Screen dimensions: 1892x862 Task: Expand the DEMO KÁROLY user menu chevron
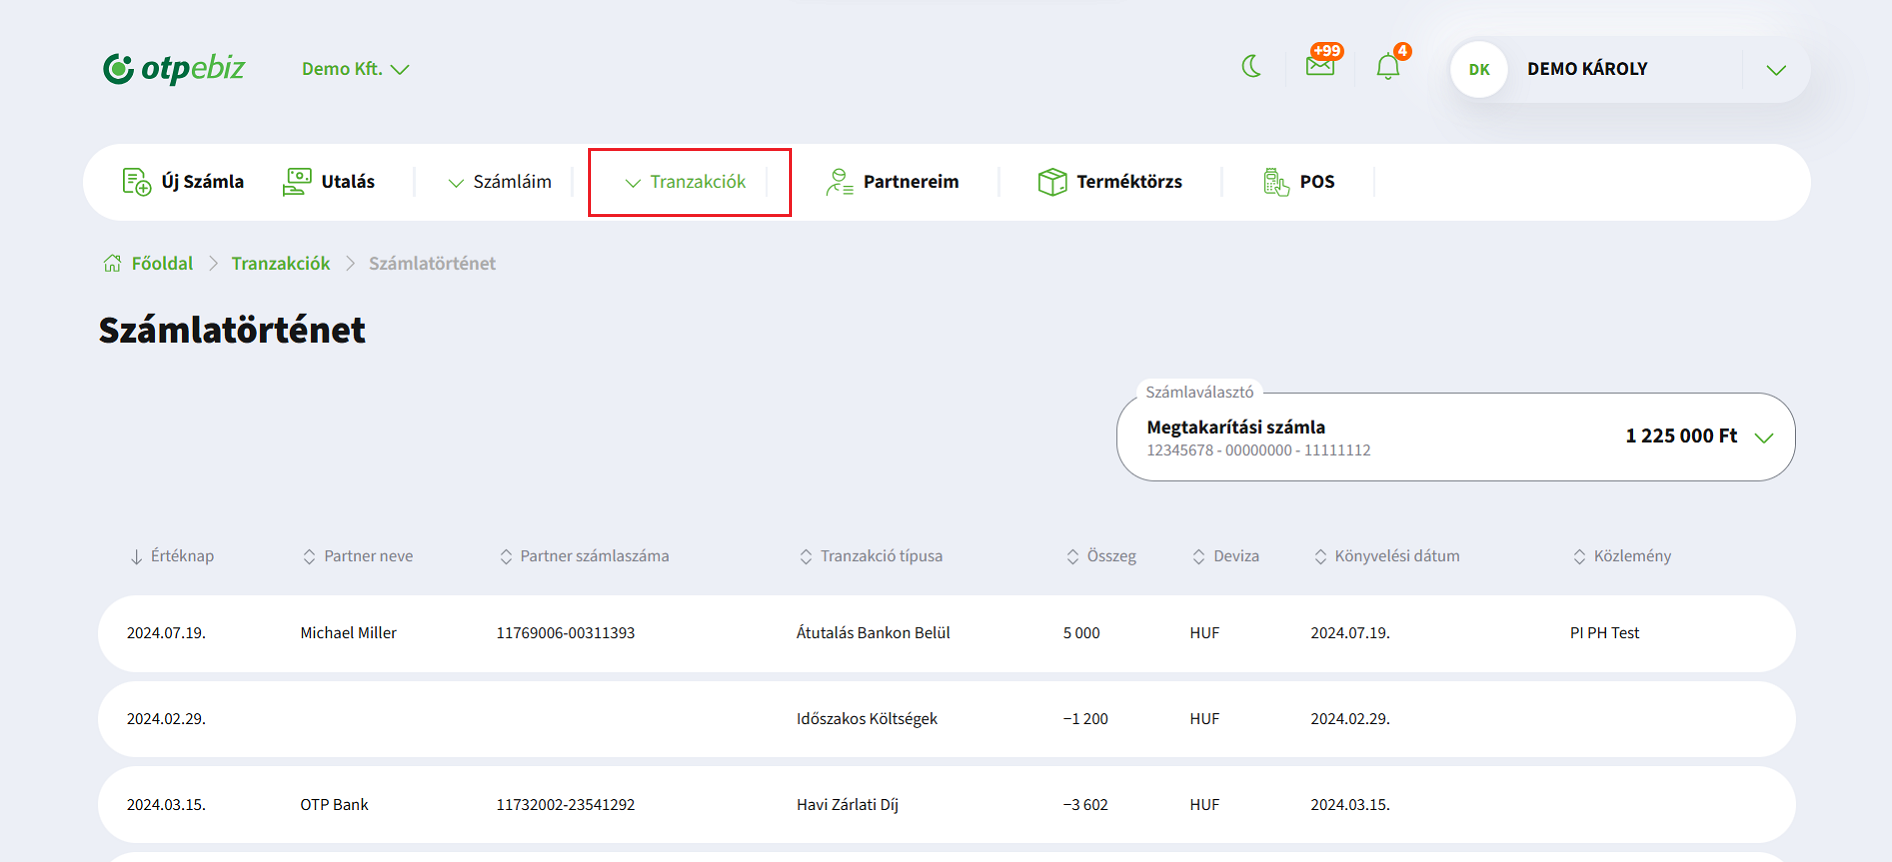tap(1776, 70)
